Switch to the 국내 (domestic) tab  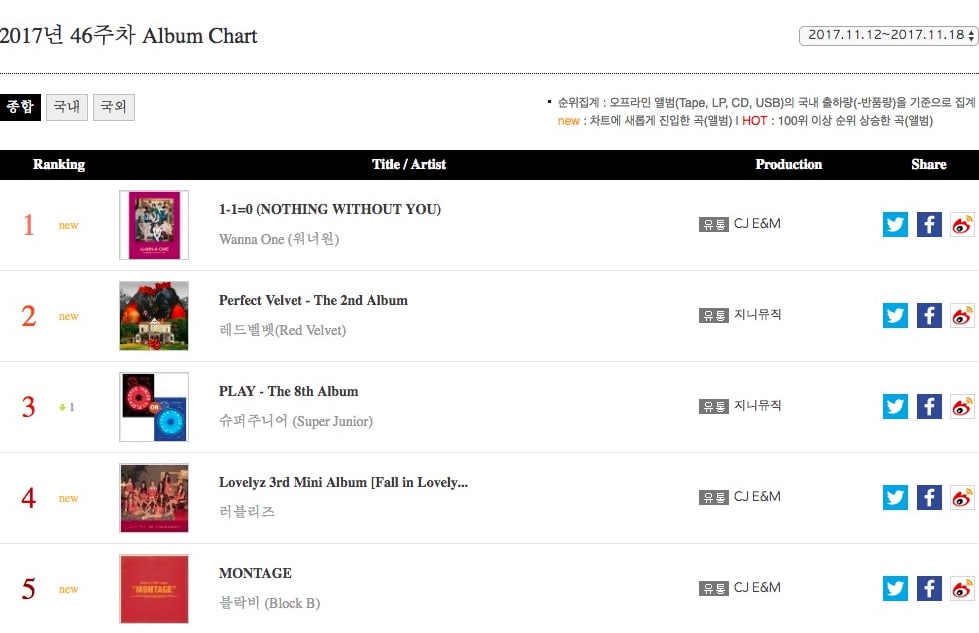[x=67, y=107]
